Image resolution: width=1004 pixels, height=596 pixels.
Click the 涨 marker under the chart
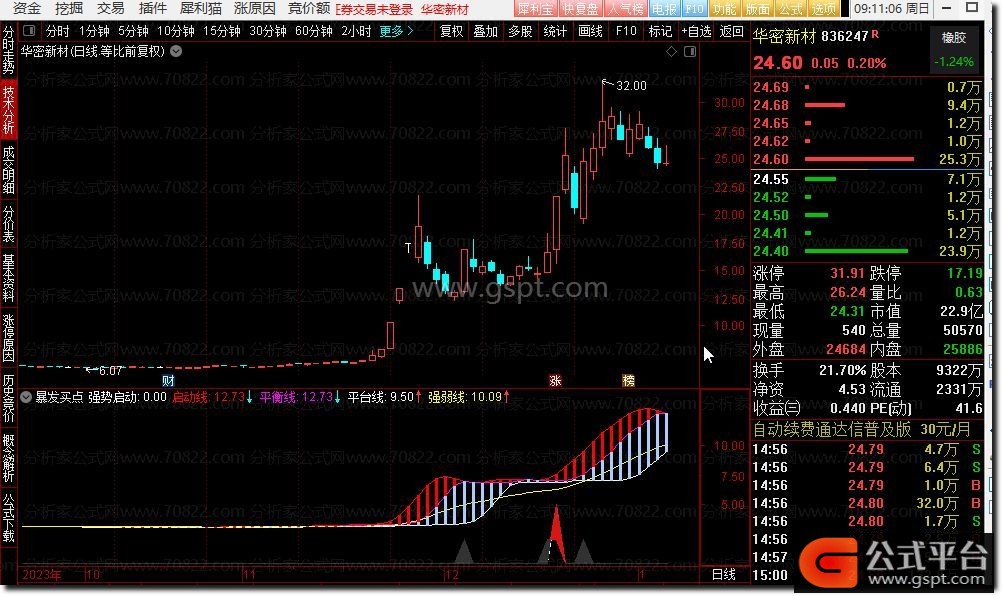click(x=555, y=381)
